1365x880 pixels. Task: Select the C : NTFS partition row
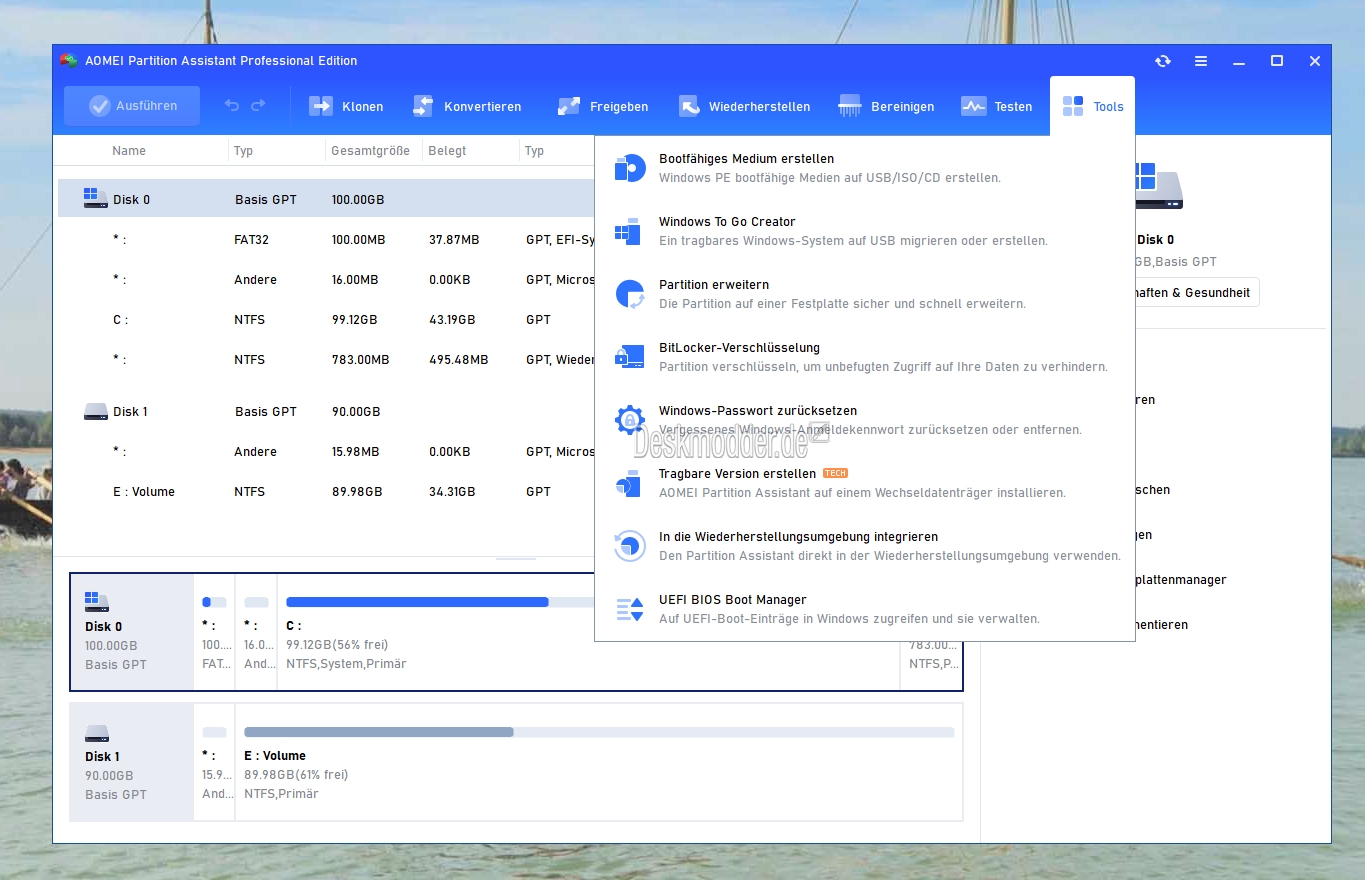(x=326, y=319)
